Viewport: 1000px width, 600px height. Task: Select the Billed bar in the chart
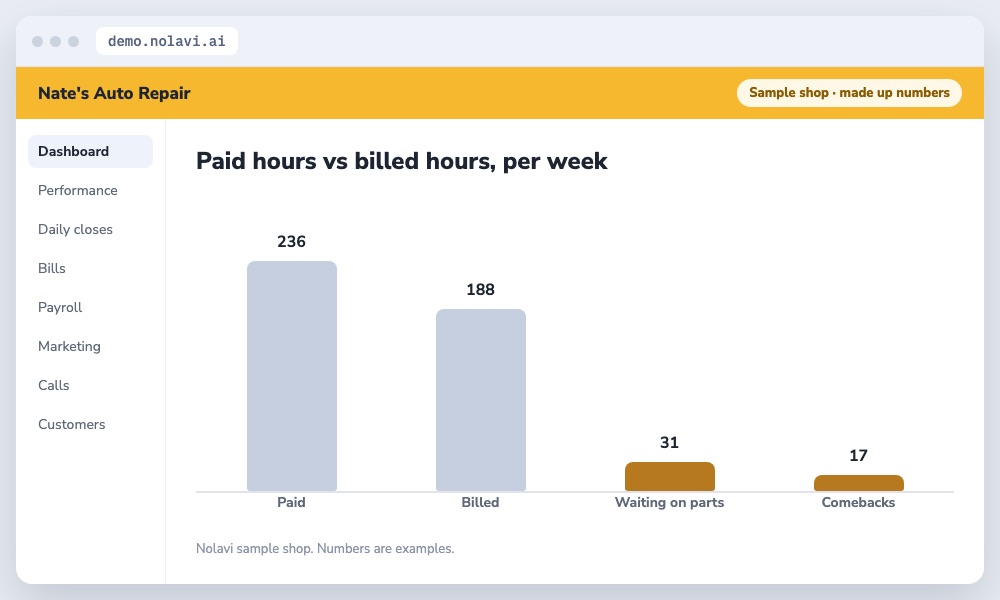tap(480, 400)
